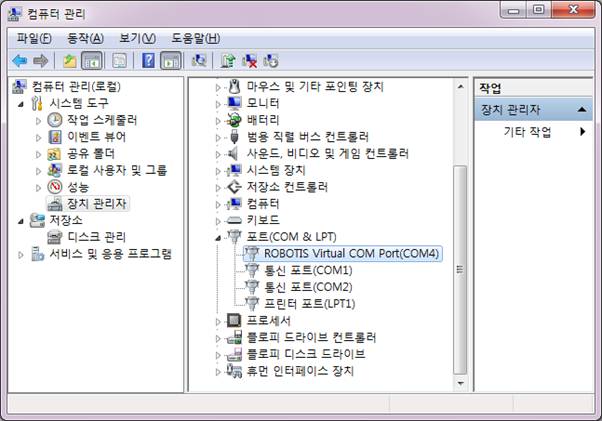Screen dimensions: 602x421
Task: Click the blue help icon in toolbar
Action: pos(148,60)
